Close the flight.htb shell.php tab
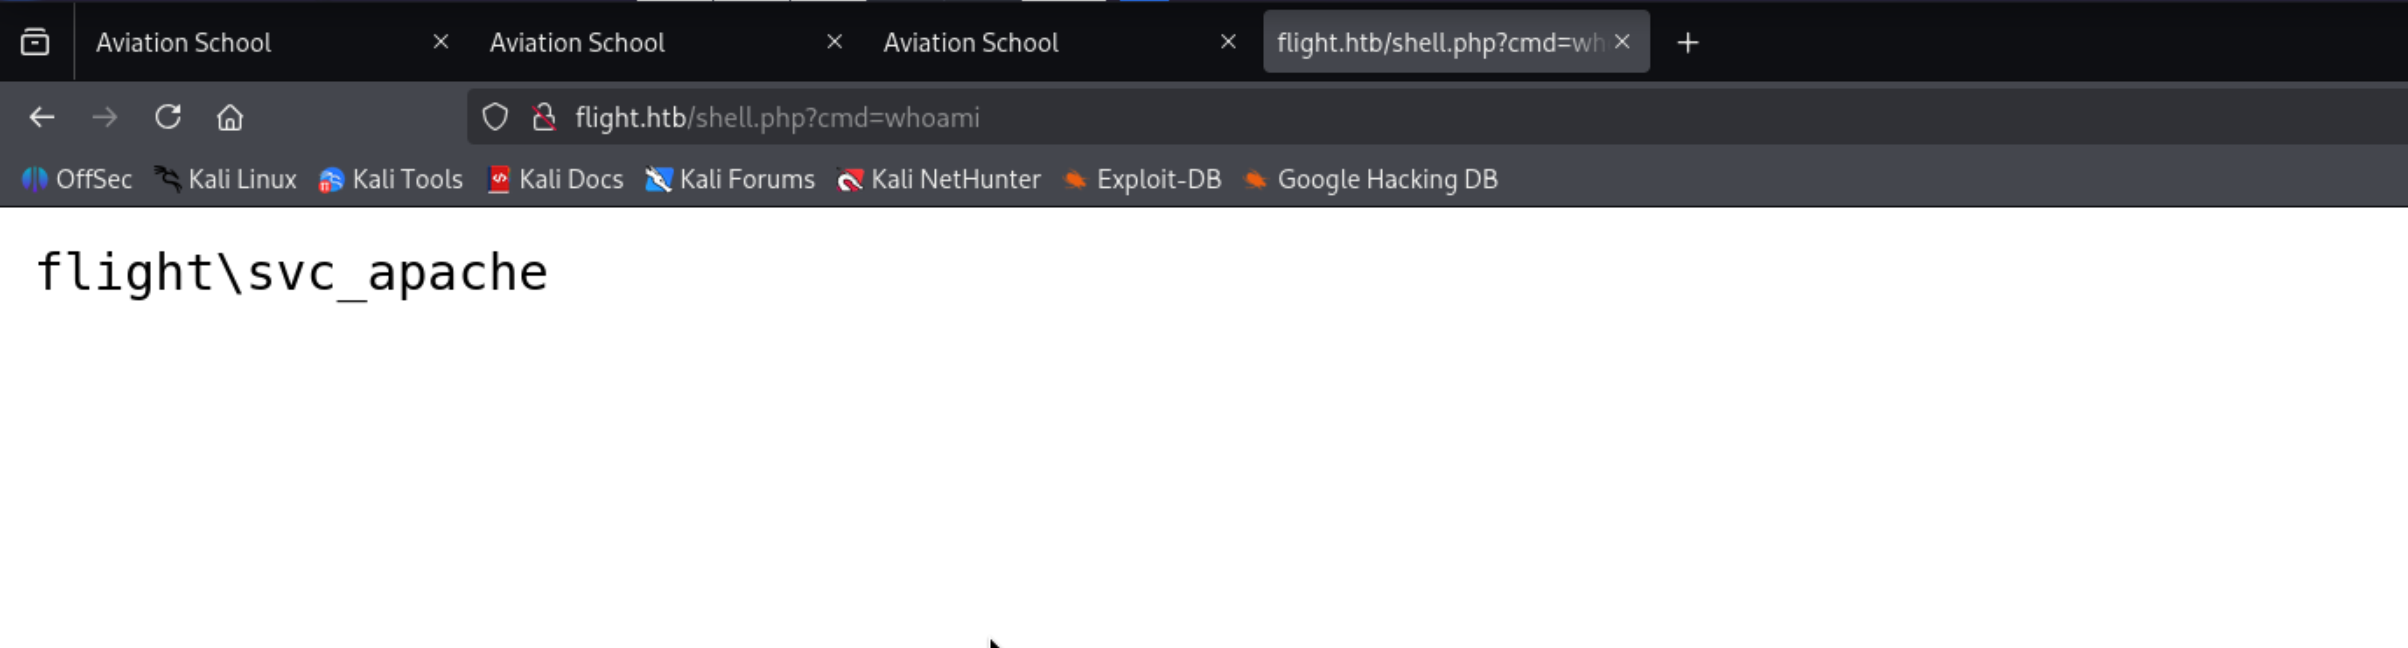Image resolution: width=2408 pixels, height=648 pixels. point(1622,42)
